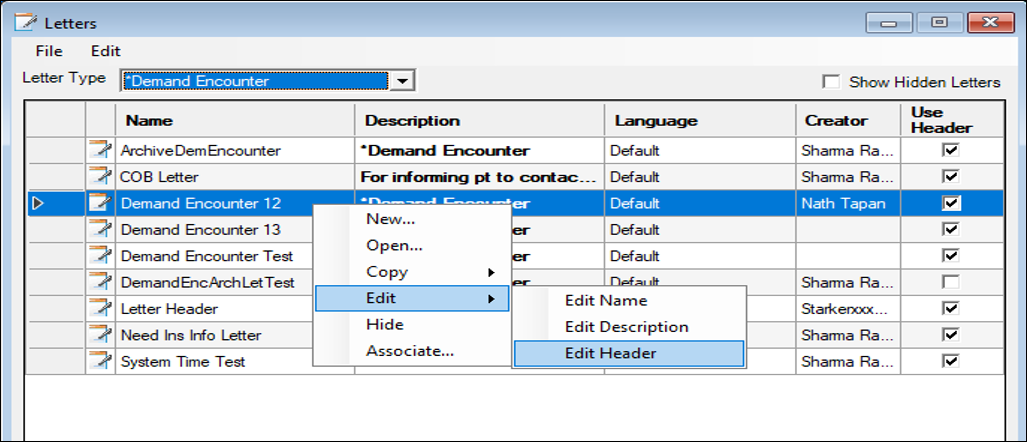
Task: Click the letter icon beside Demand Encounter 13
Action: (100, 230)
